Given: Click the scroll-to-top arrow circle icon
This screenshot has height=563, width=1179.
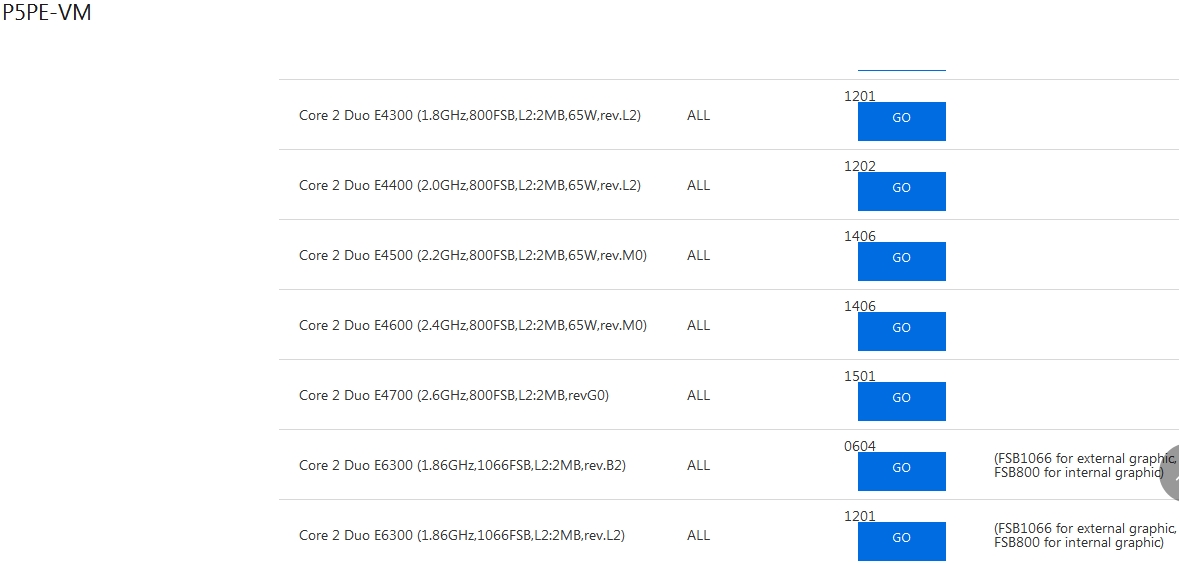Looking at the screenshot, I should coord(1169,472).
